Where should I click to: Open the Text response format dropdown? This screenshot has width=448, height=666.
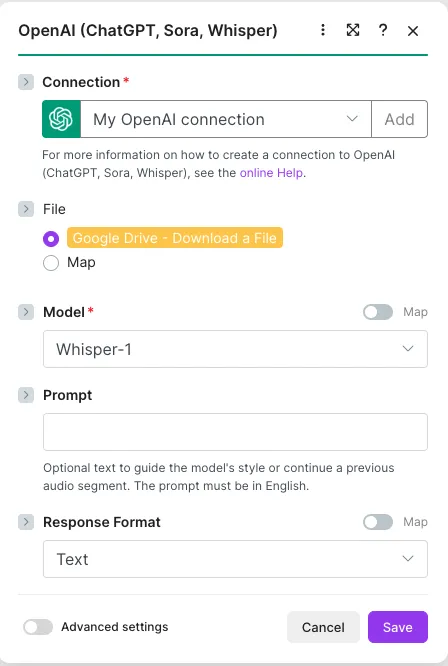[235, 559]
